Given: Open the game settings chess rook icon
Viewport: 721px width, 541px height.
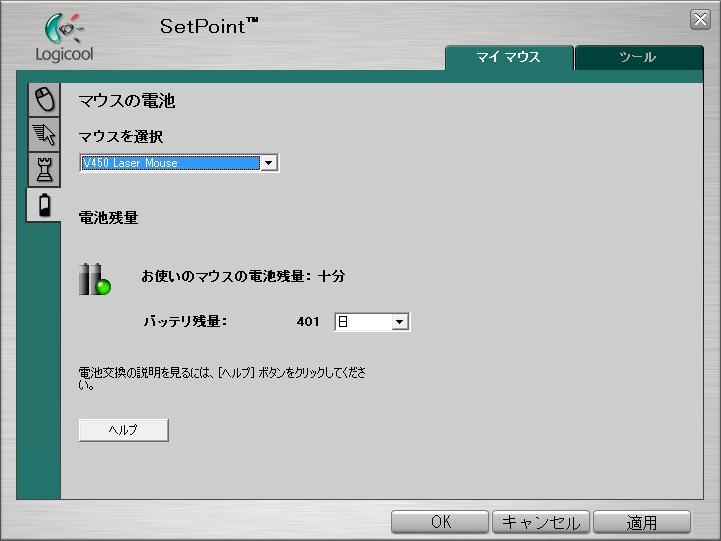Looking at the screenshot, I should [x=44, y=170].
